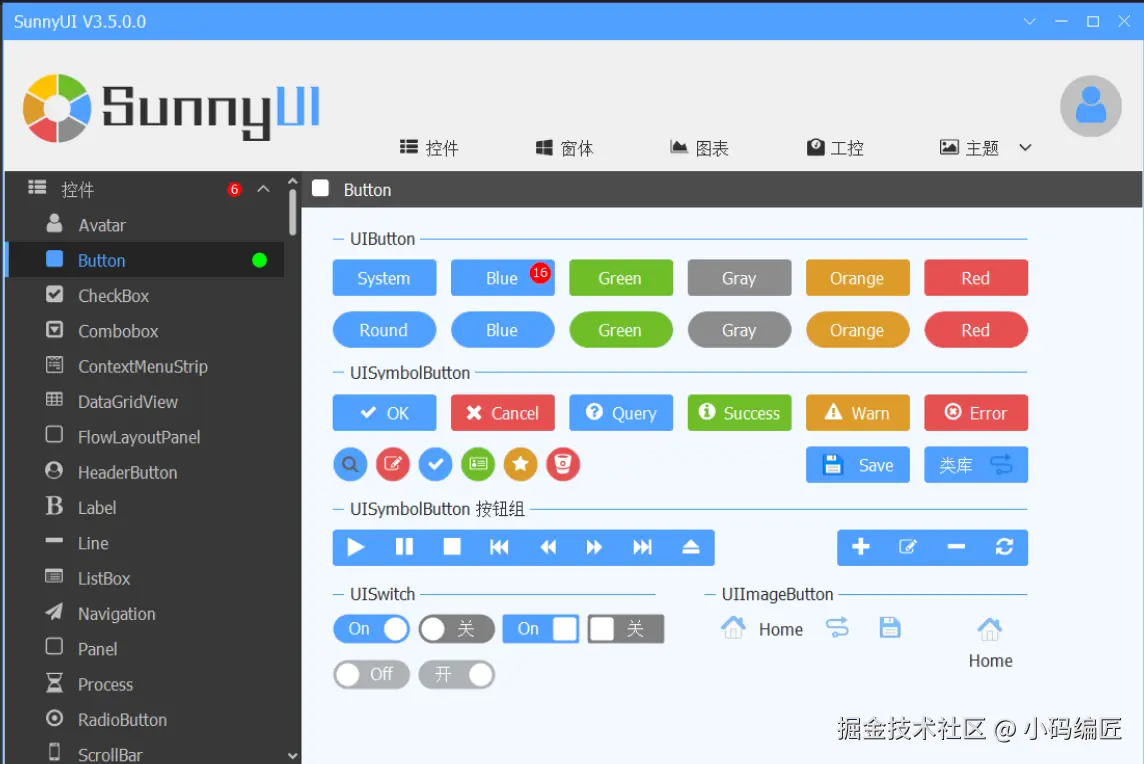The width and height of the screenshot is (1144, 764).
Task: Open Navigation in the sidebar
Action: coord(144,614)
